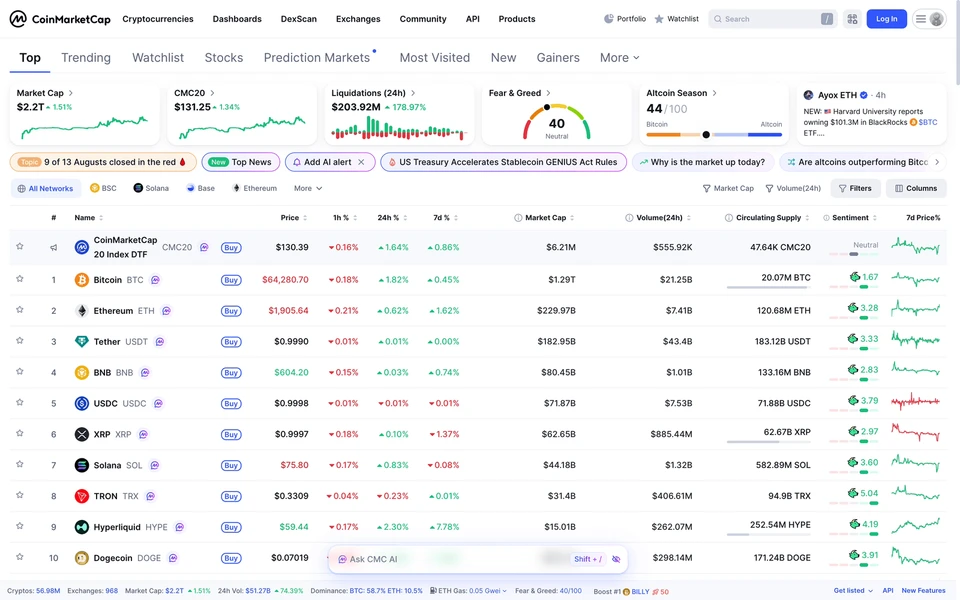The height and width of the screenshot is (600, 960).
Task: Click Buy button for Bitcoin
Action: (231, 280)
